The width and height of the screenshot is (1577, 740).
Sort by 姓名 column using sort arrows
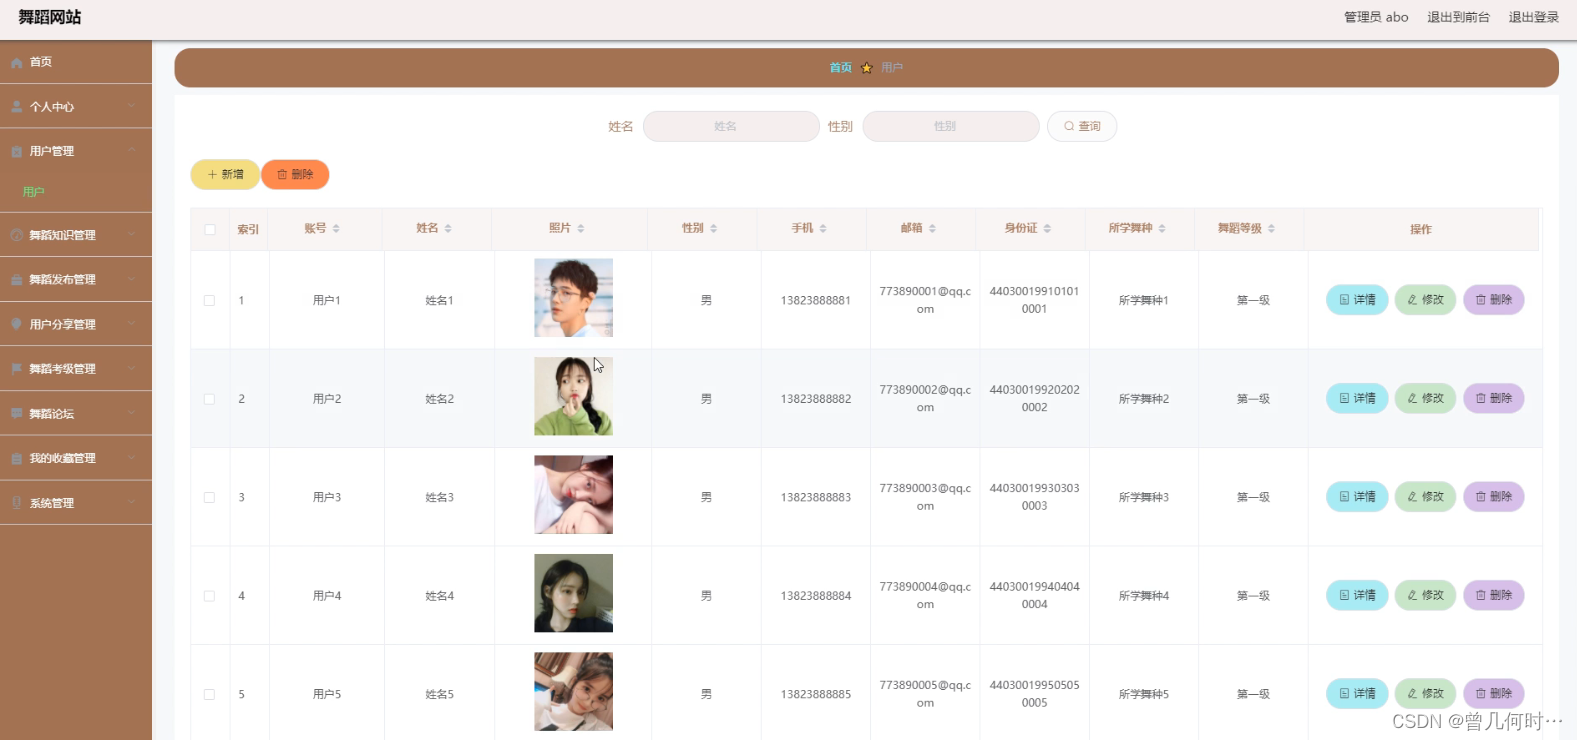click(448, 229)
